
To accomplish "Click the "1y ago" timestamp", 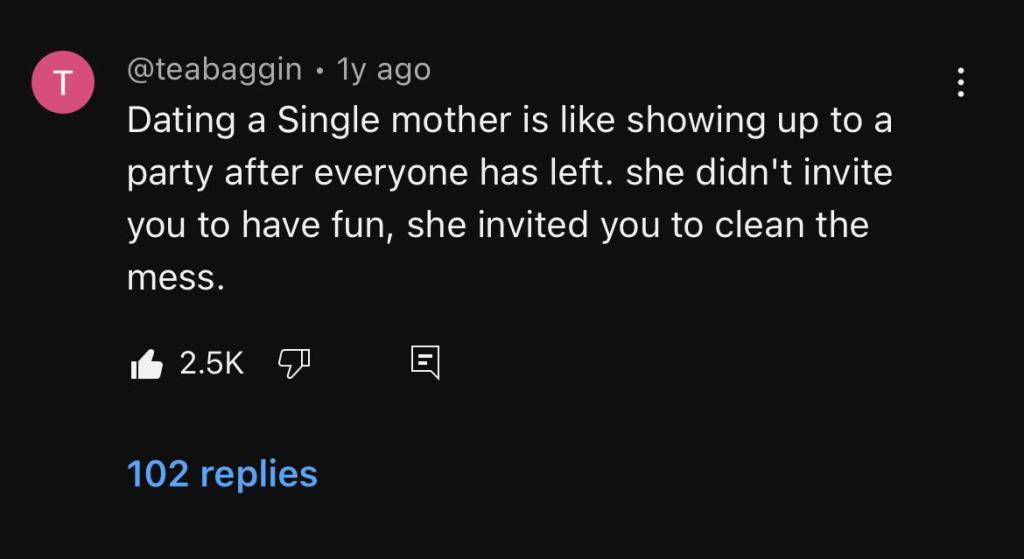I will [384, 70].
